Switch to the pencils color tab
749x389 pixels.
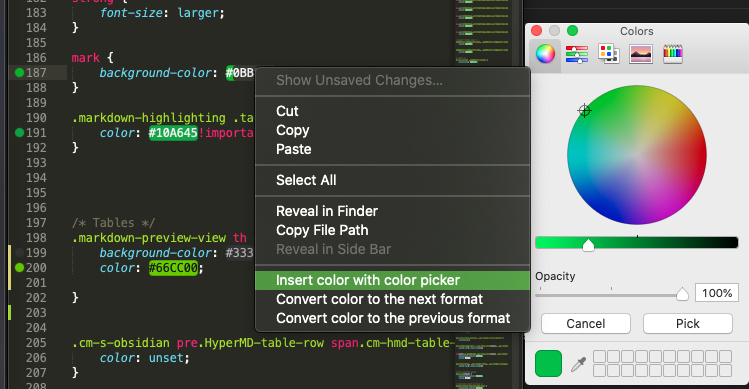click(x=673, y=54)
